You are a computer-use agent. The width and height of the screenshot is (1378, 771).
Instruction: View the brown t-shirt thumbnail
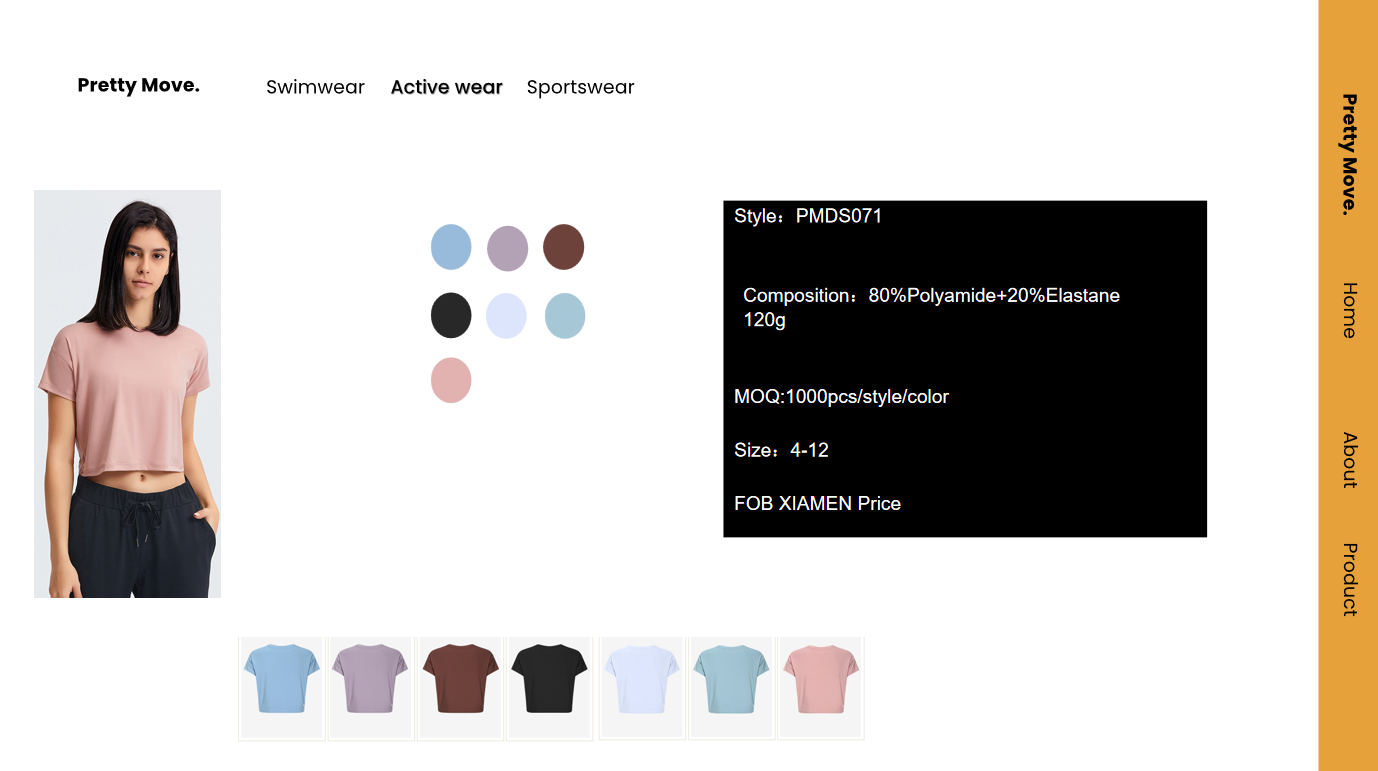click(460, 688)
